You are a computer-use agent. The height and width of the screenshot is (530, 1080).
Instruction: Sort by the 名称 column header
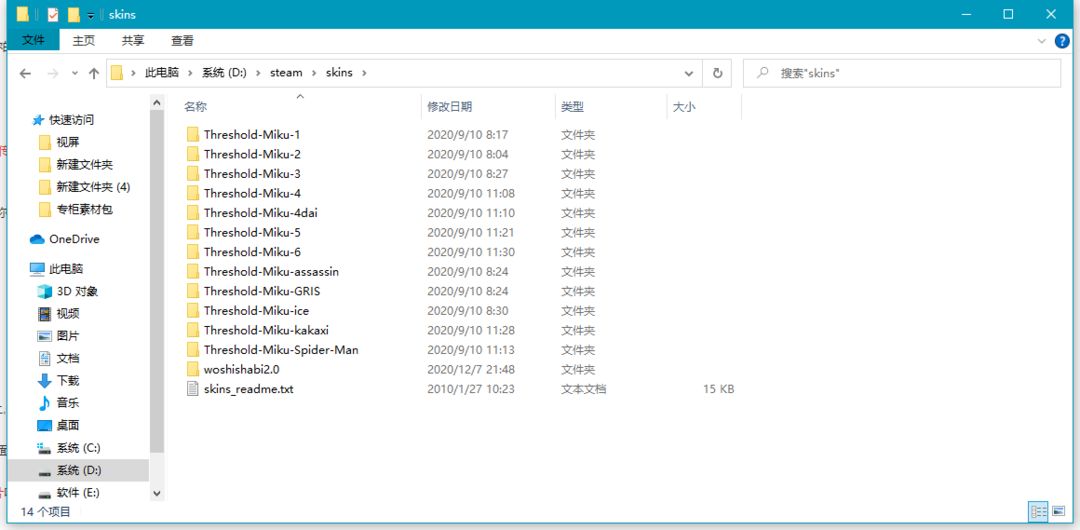coord(196,107)
